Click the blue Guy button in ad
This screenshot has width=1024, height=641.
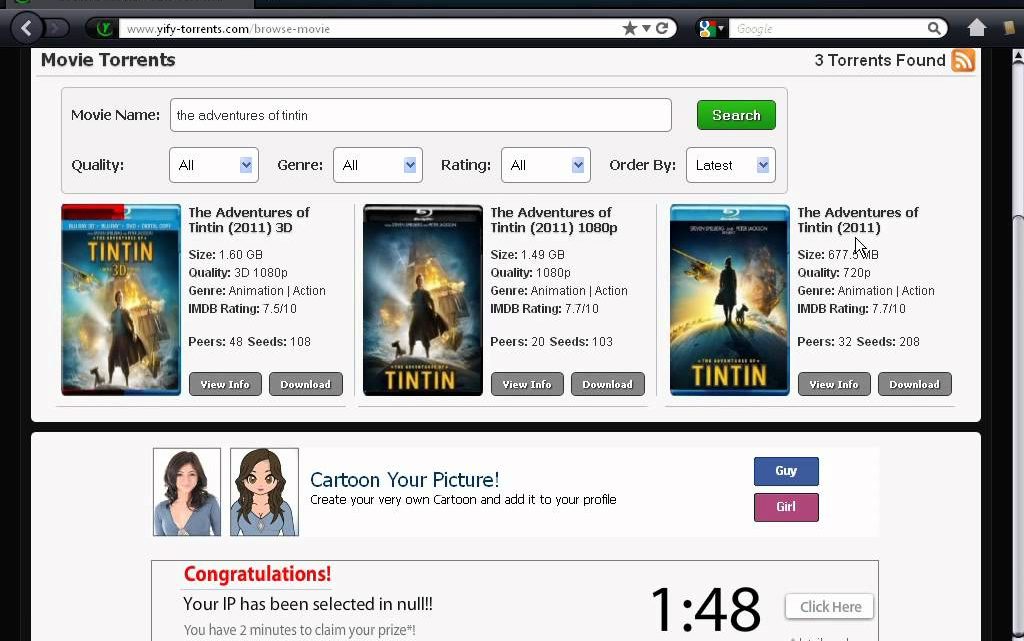786,471
